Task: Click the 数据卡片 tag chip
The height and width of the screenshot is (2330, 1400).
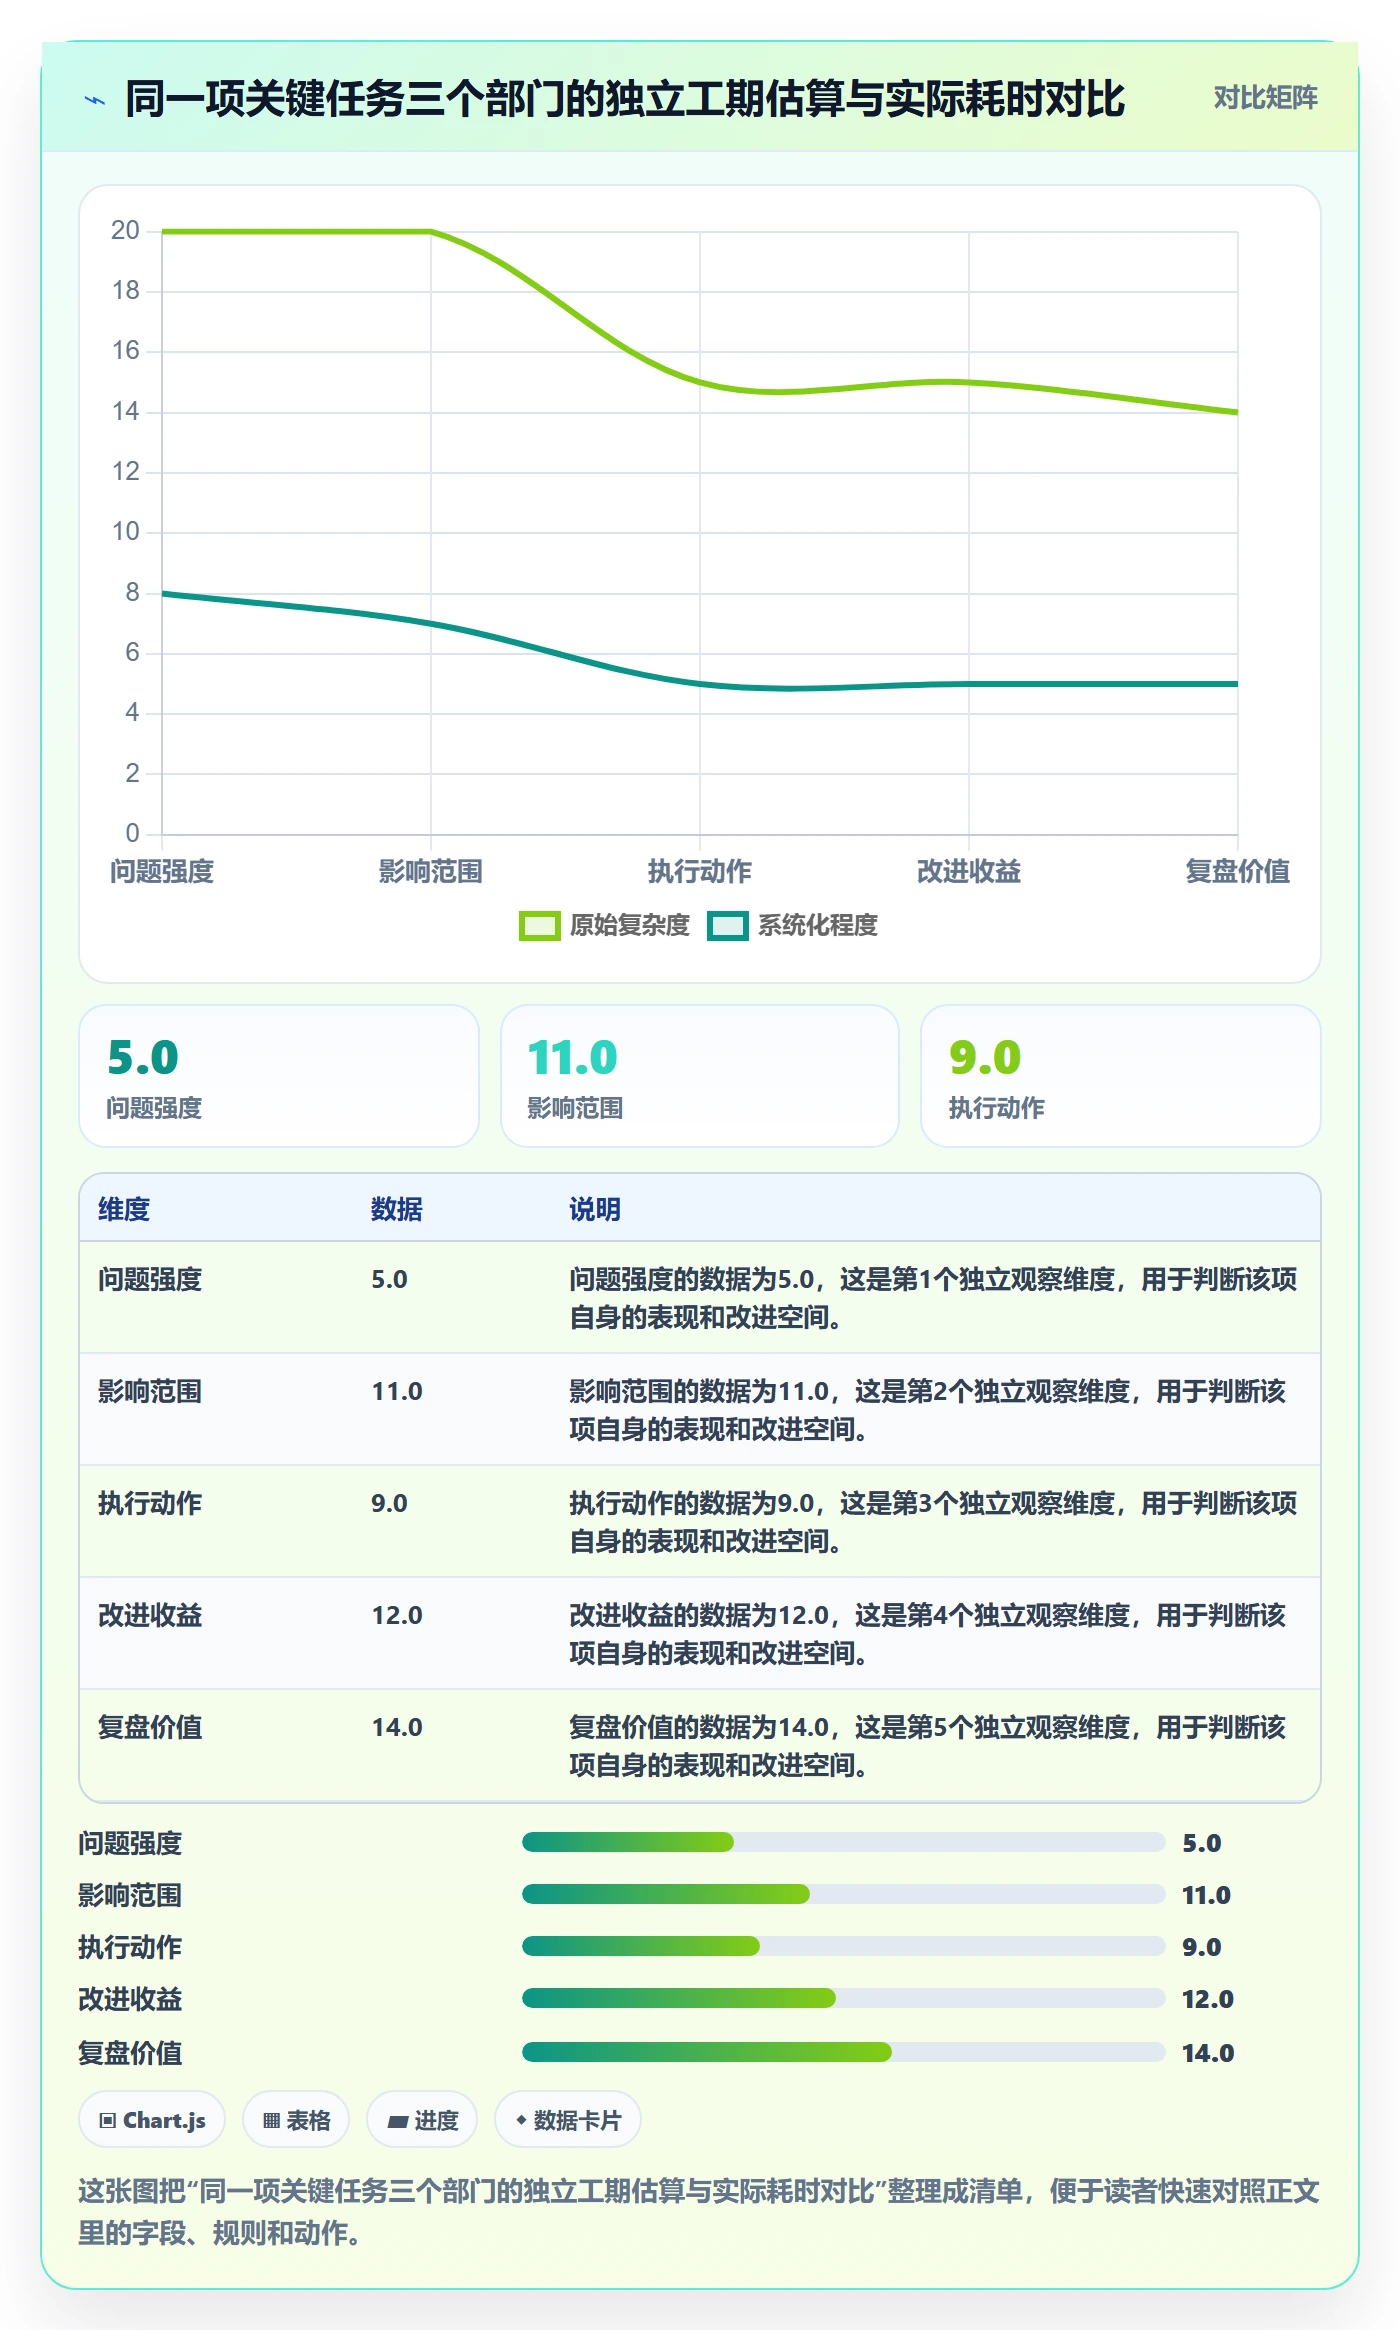Action: coord(568,2120)
